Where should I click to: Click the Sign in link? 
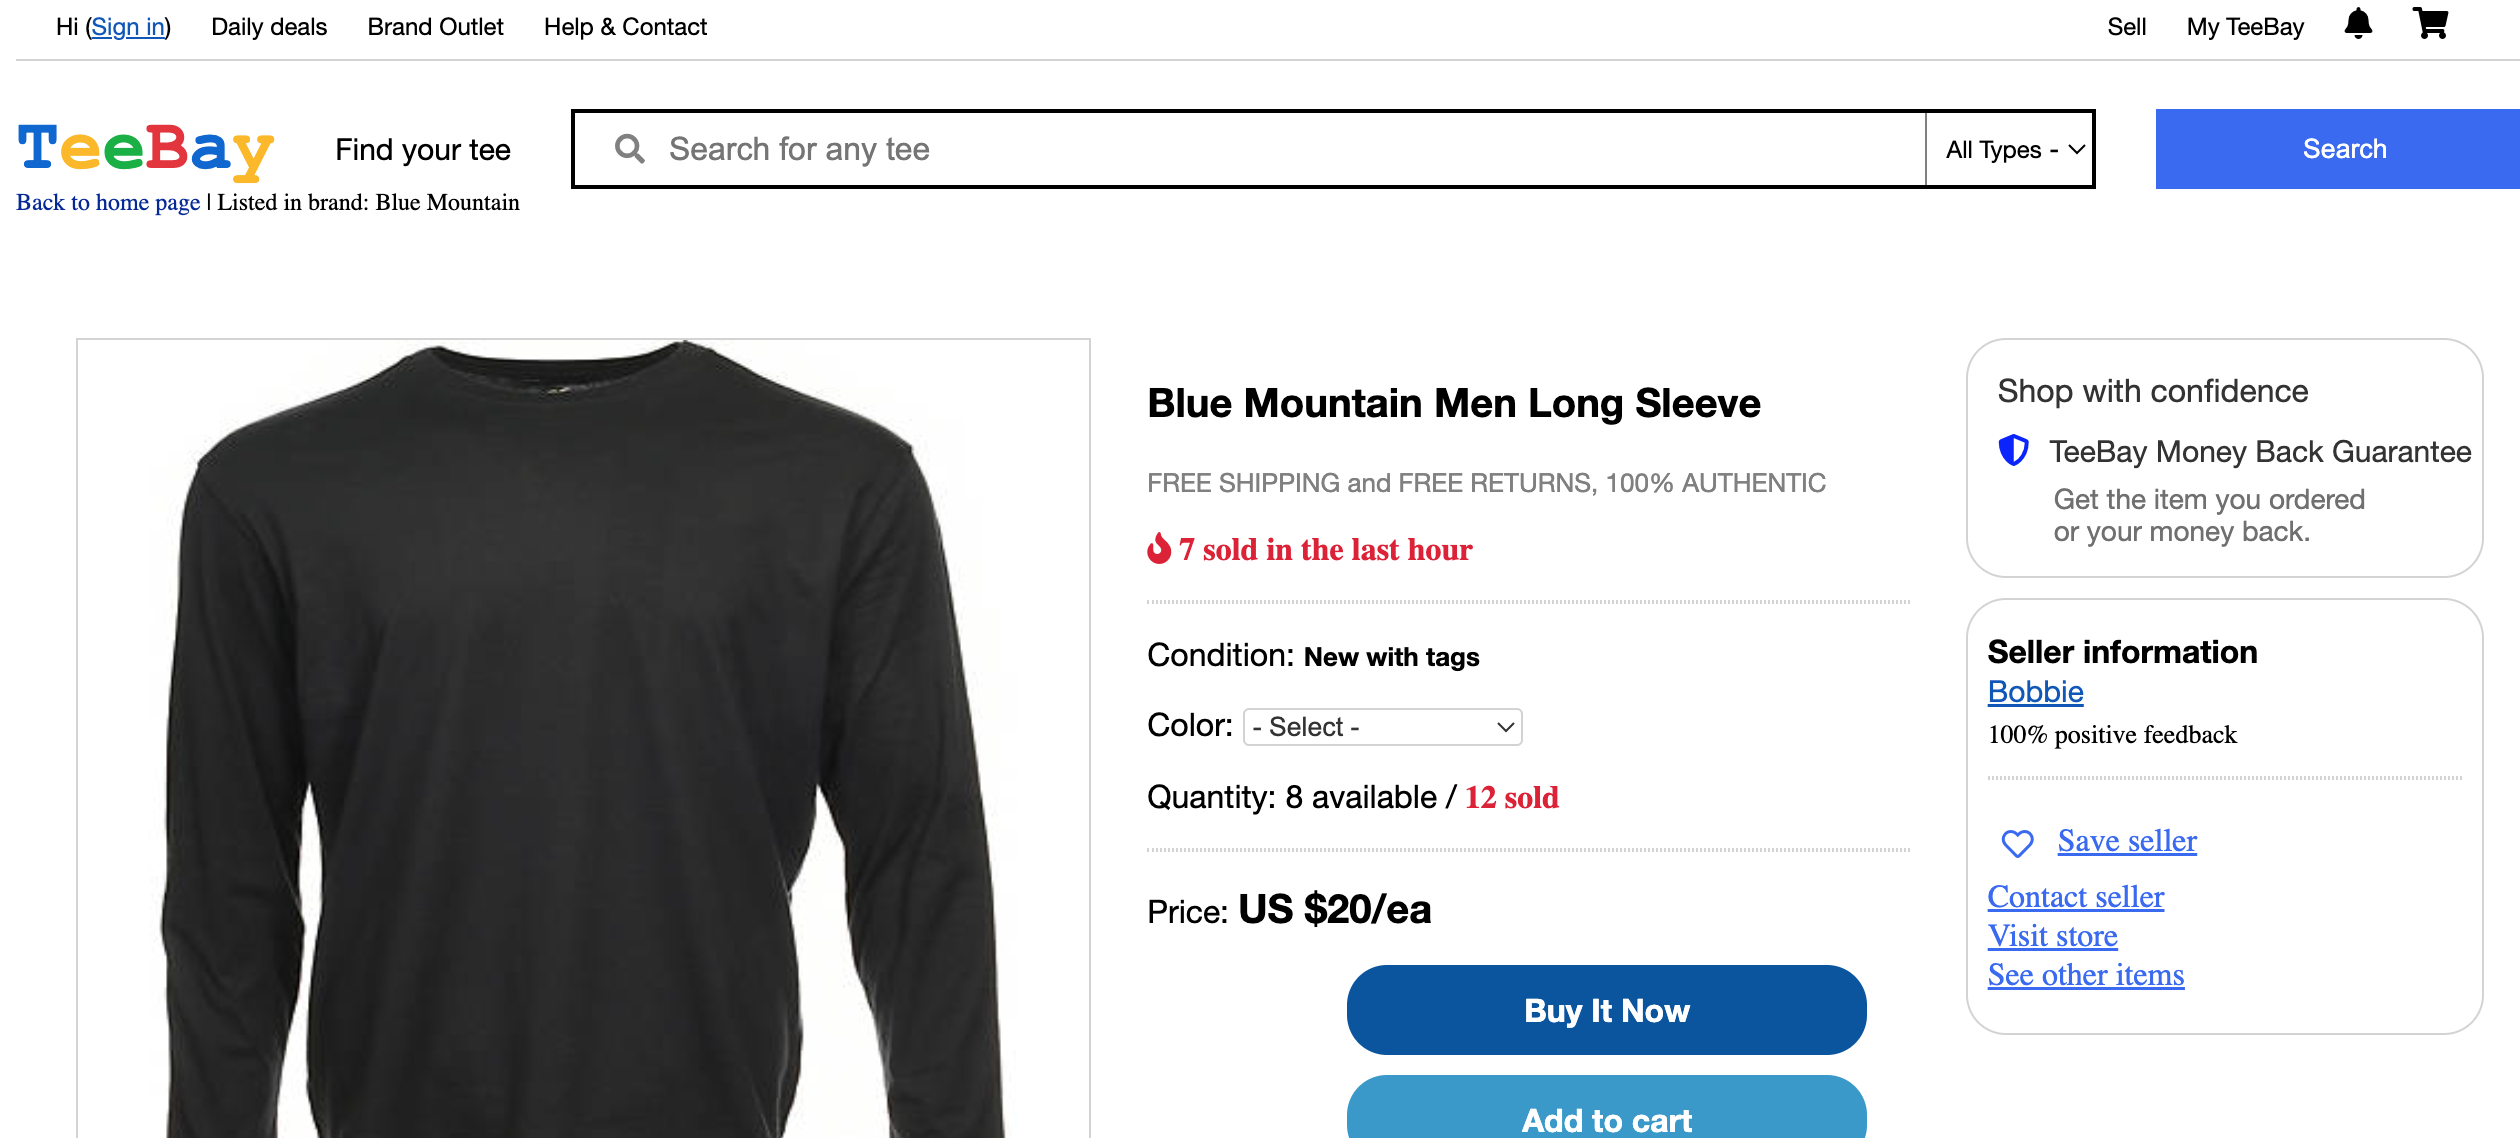(128, 27)
